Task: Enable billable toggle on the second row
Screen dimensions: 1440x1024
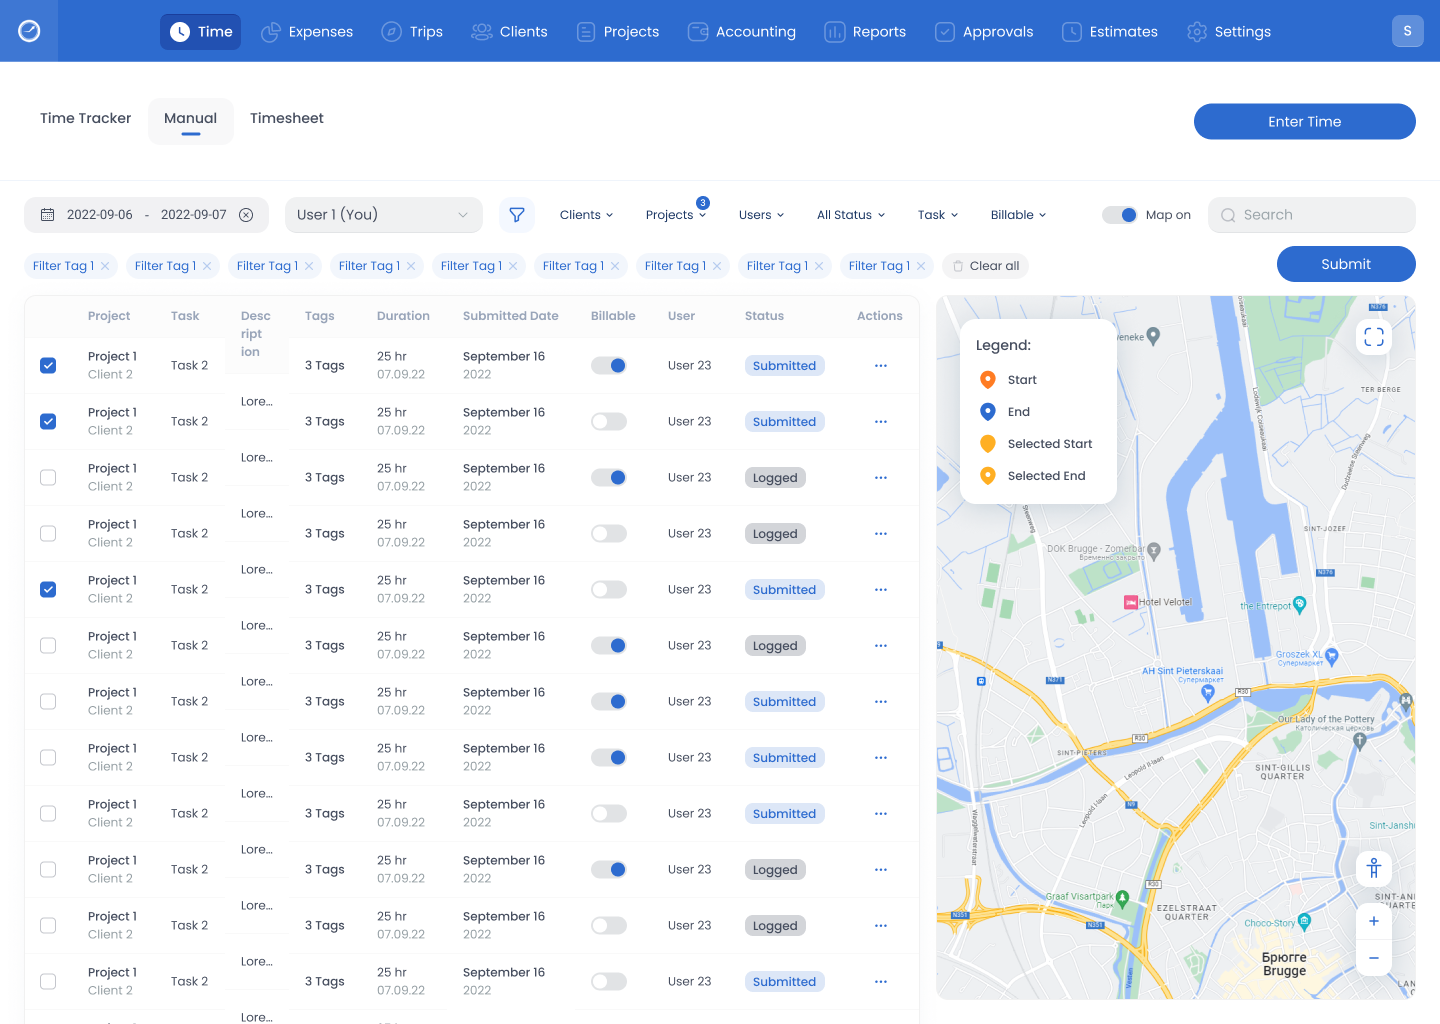Action: point(609,422)
